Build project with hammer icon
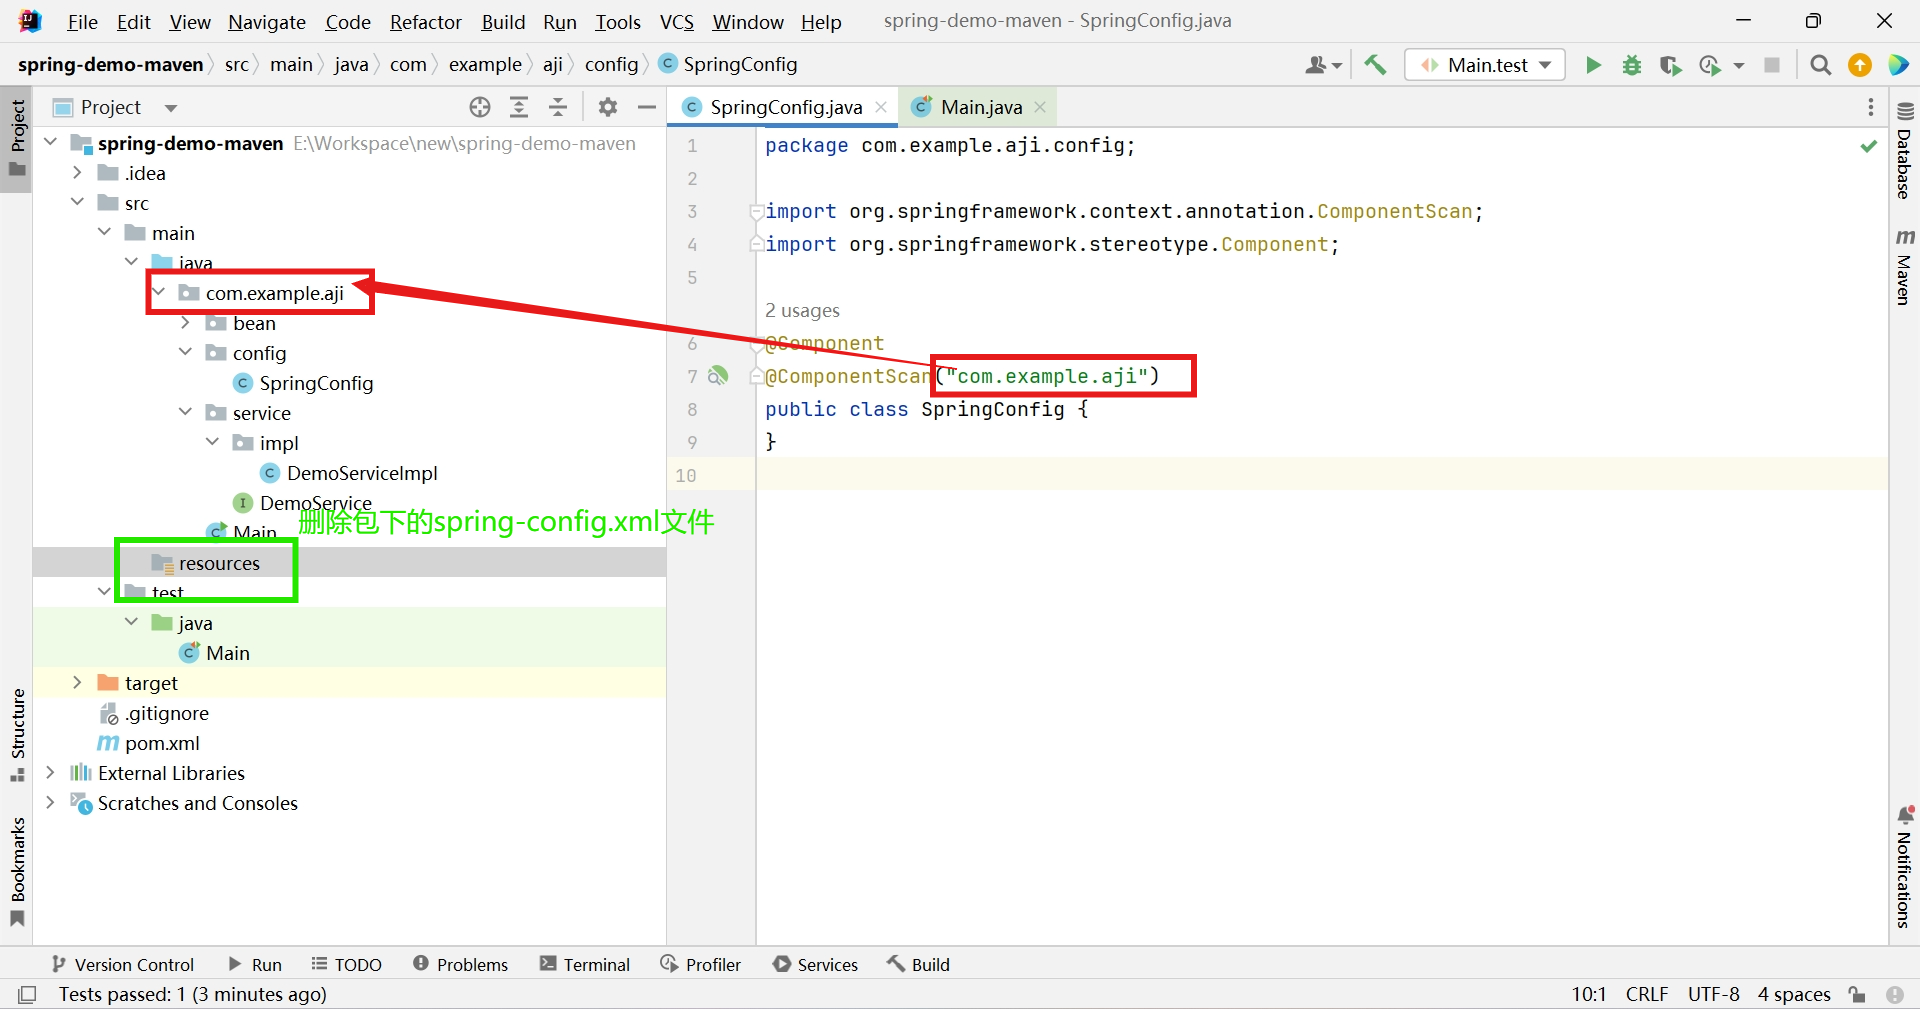The image size is (1920, 1009). 1375,65
